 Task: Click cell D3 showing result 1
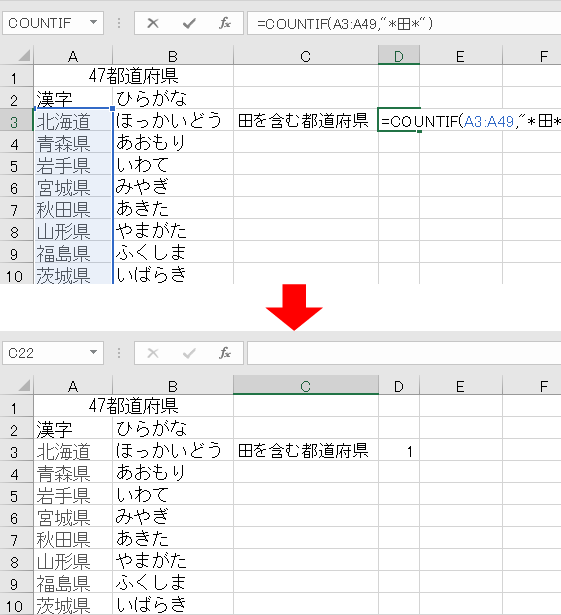pyautogui.click(x=399, y=450)
